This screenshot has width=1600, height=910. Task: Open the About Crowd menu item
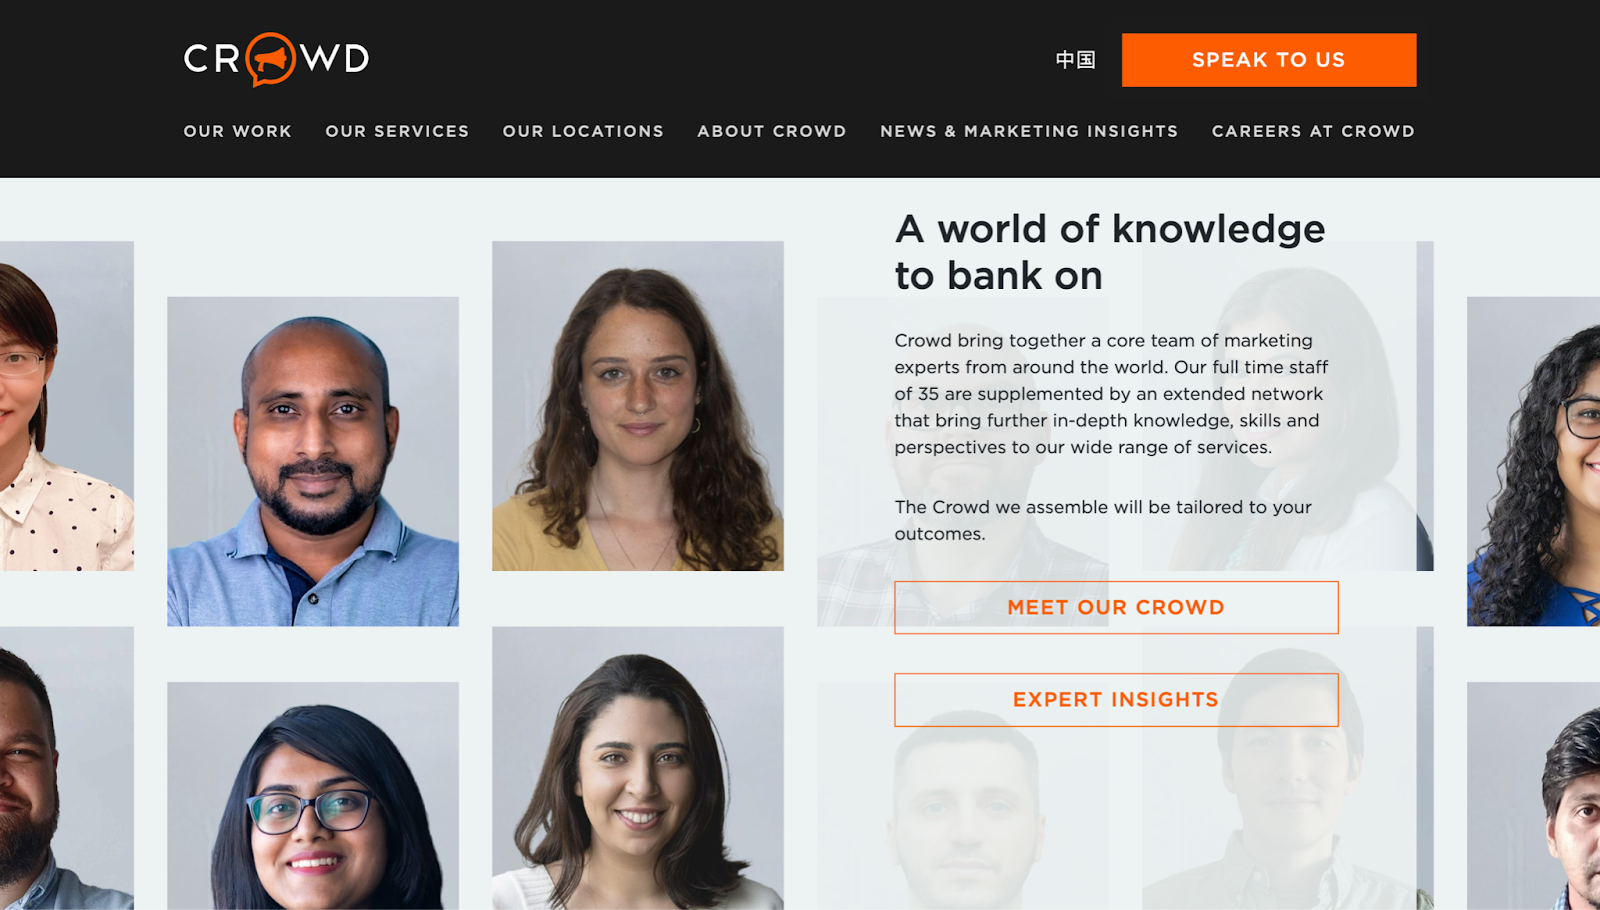[x=772, y=131]
